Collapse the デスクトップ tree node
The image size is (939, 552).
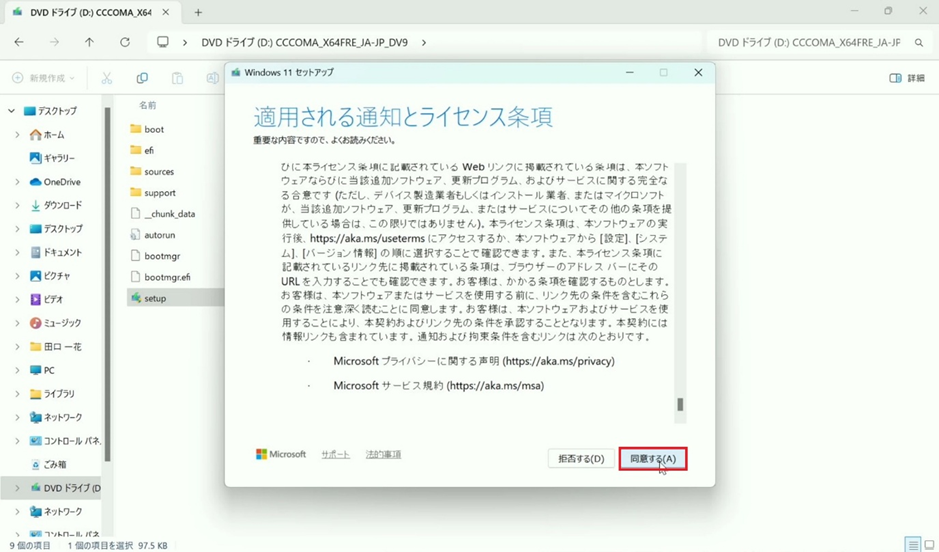point(11,111)
